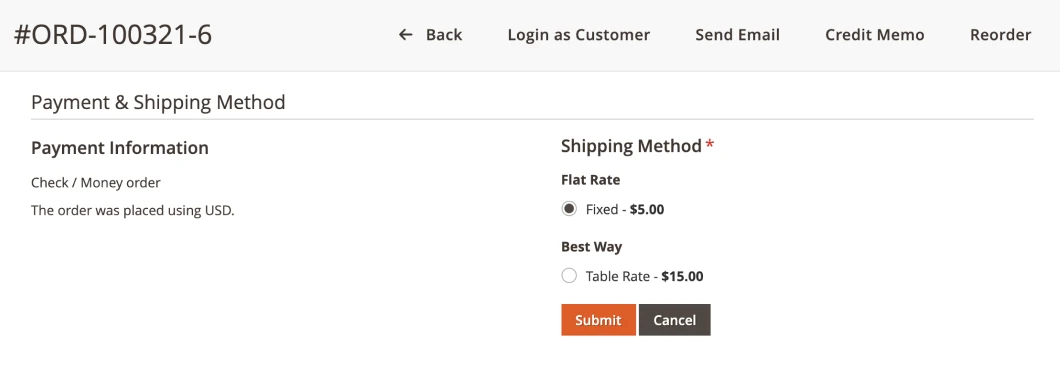Image resolution: width=1060 pixels, height=372 pixels.
Task: Click the left arrow icon beside Back
Action: point(405,34)
